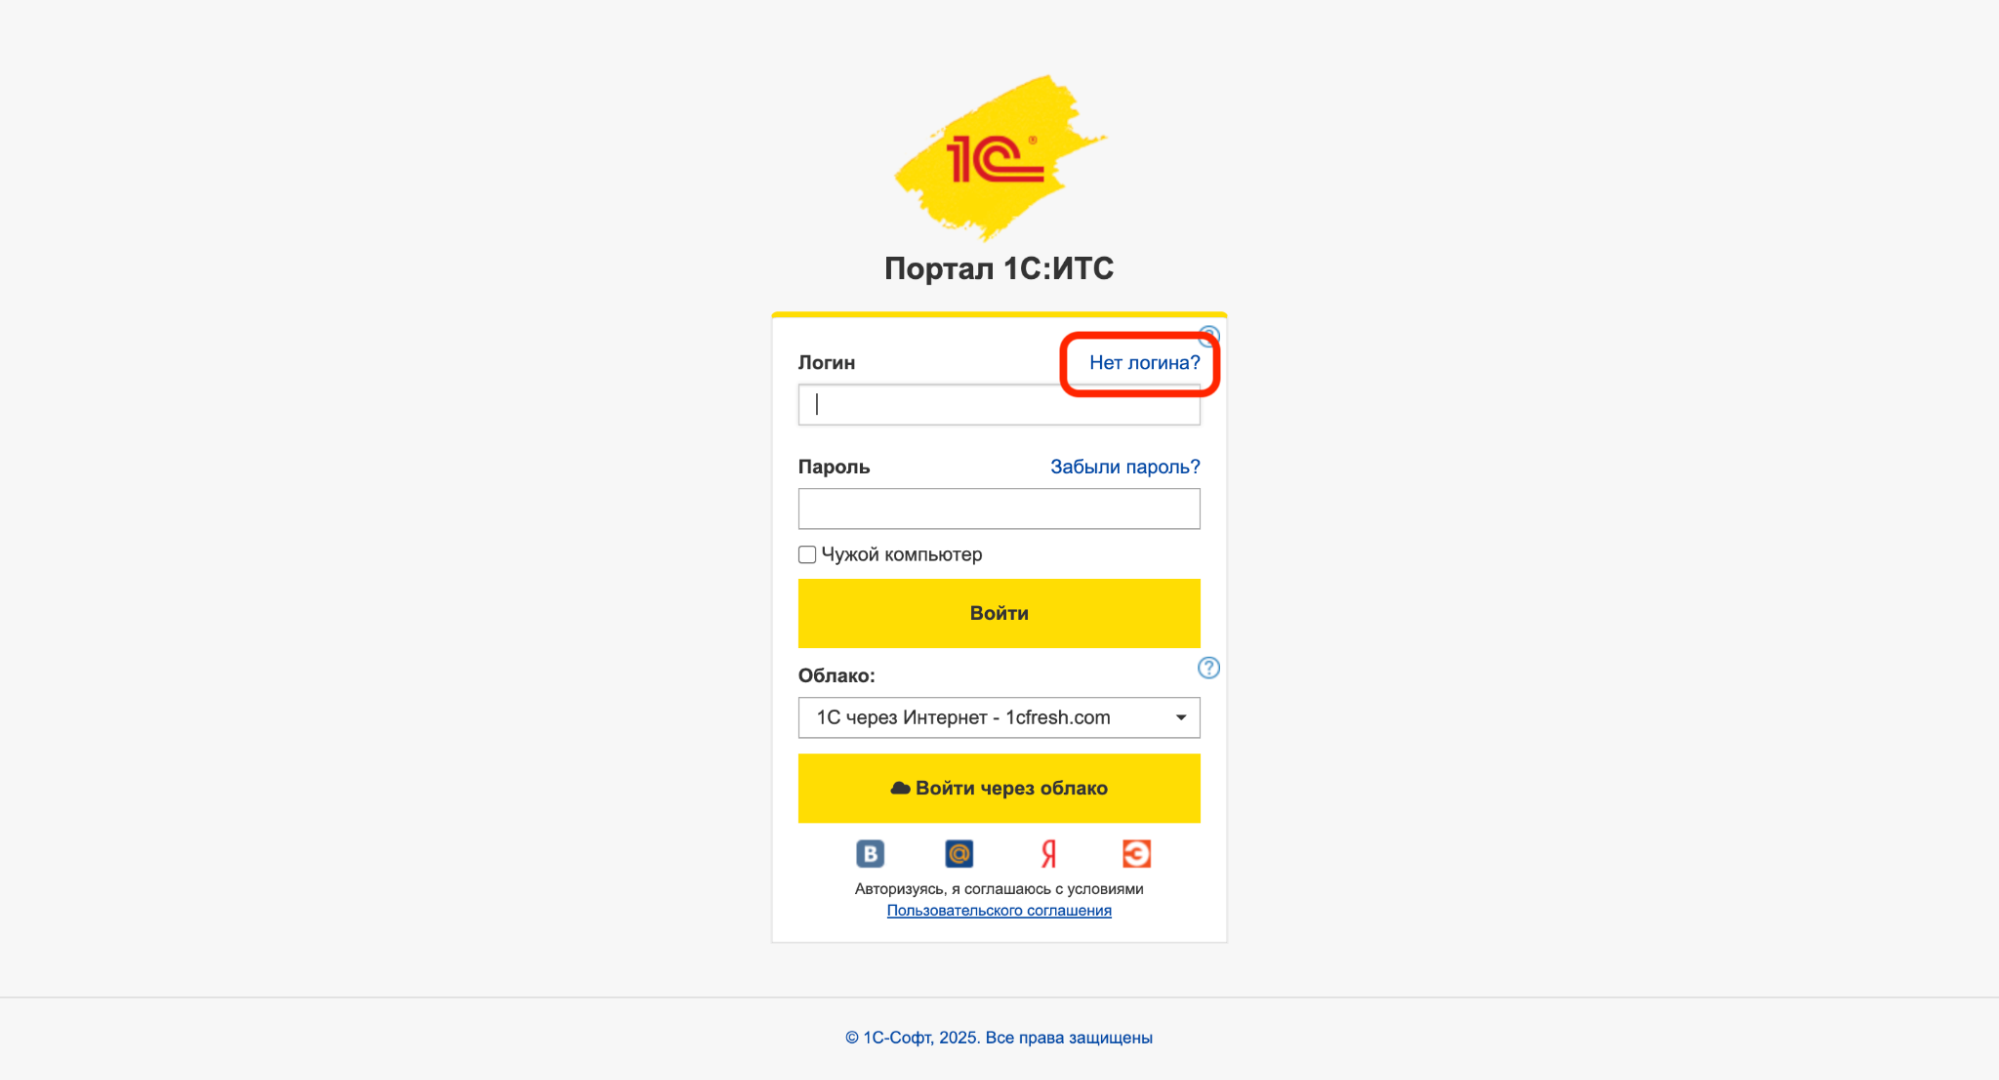The width and height of the screenshot is (1999, 1080).
Task: Click the cloud icon on Войти через облако
Action: (900, 788)
